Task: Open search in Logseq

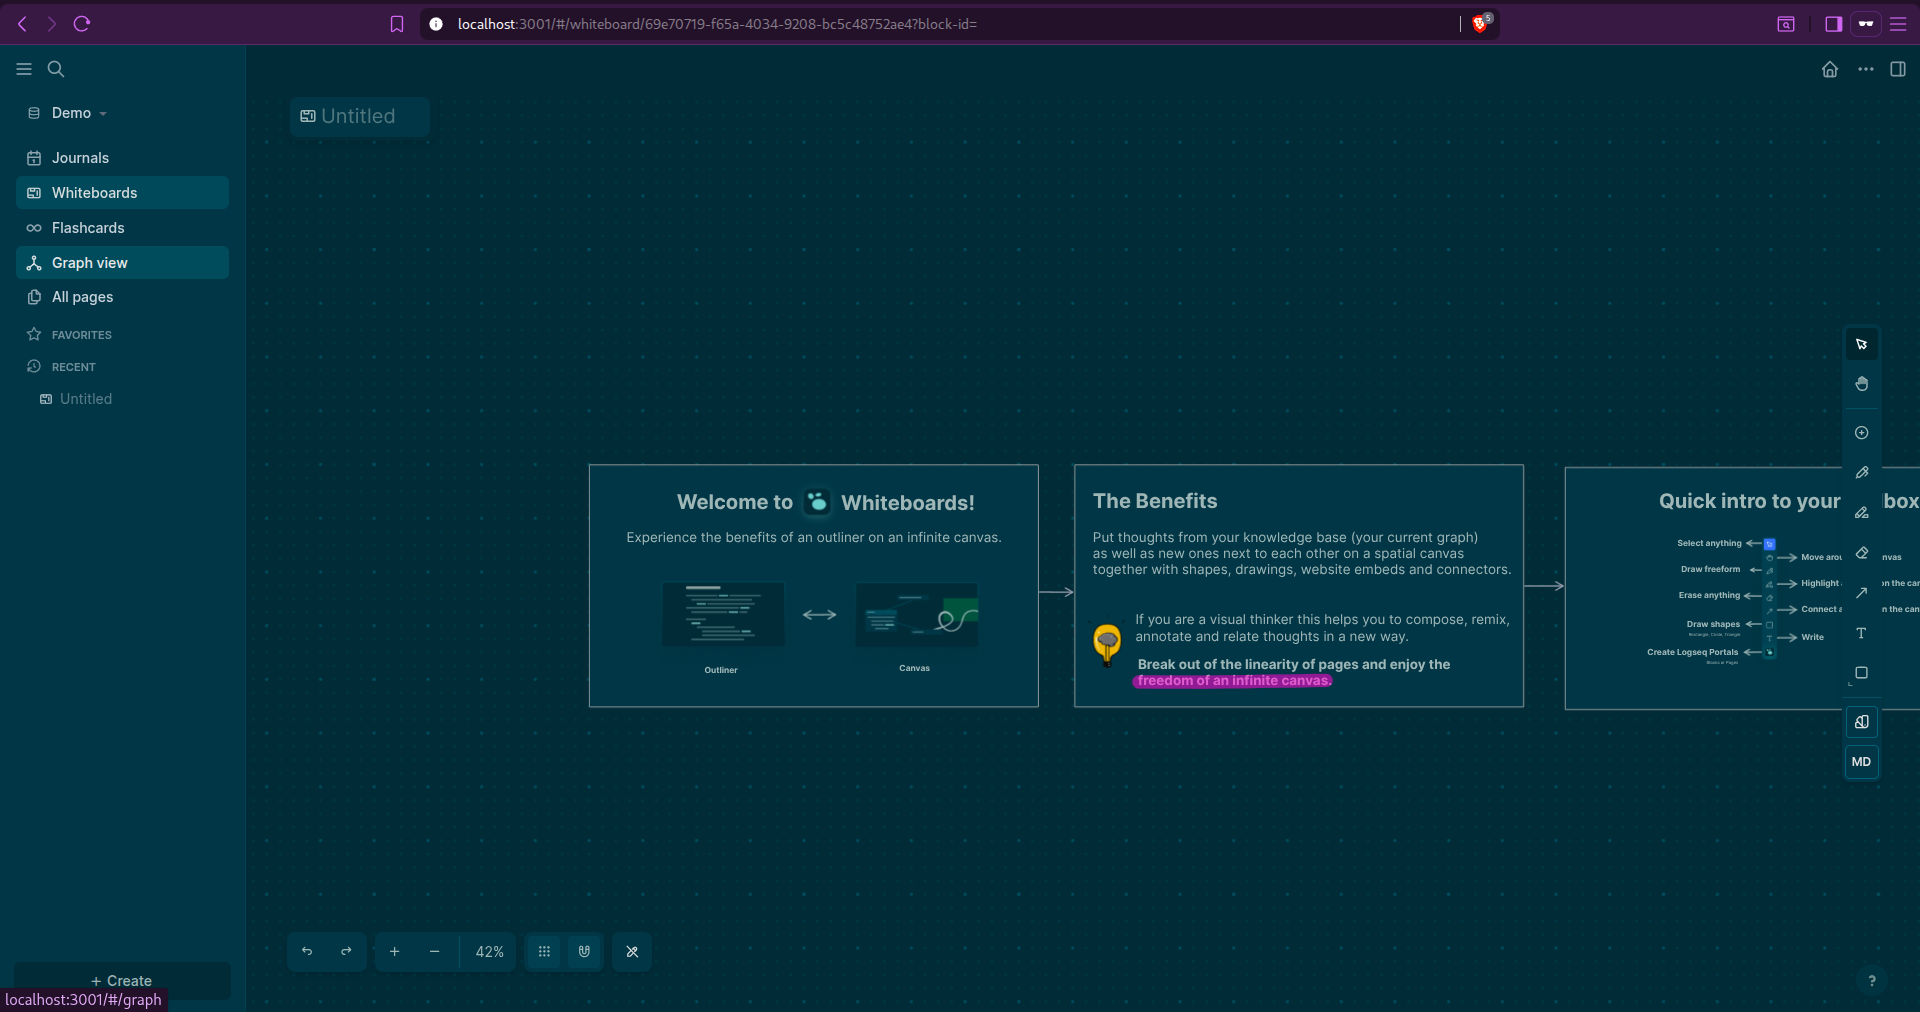Action: [x=56, y=69]
